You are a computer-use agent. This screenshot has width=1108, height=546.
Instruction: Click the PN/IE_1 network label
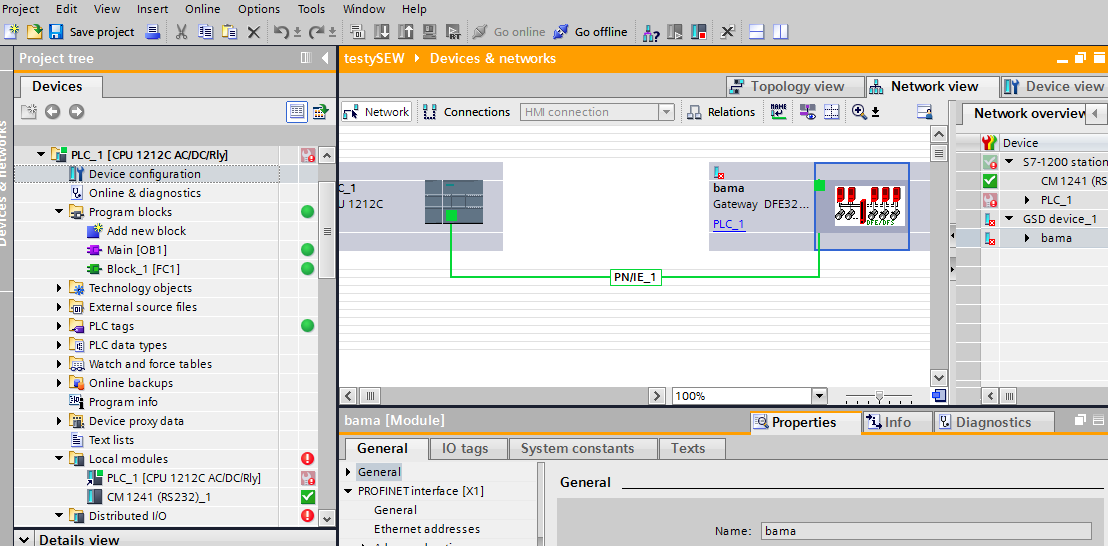(x=635, y=278)
